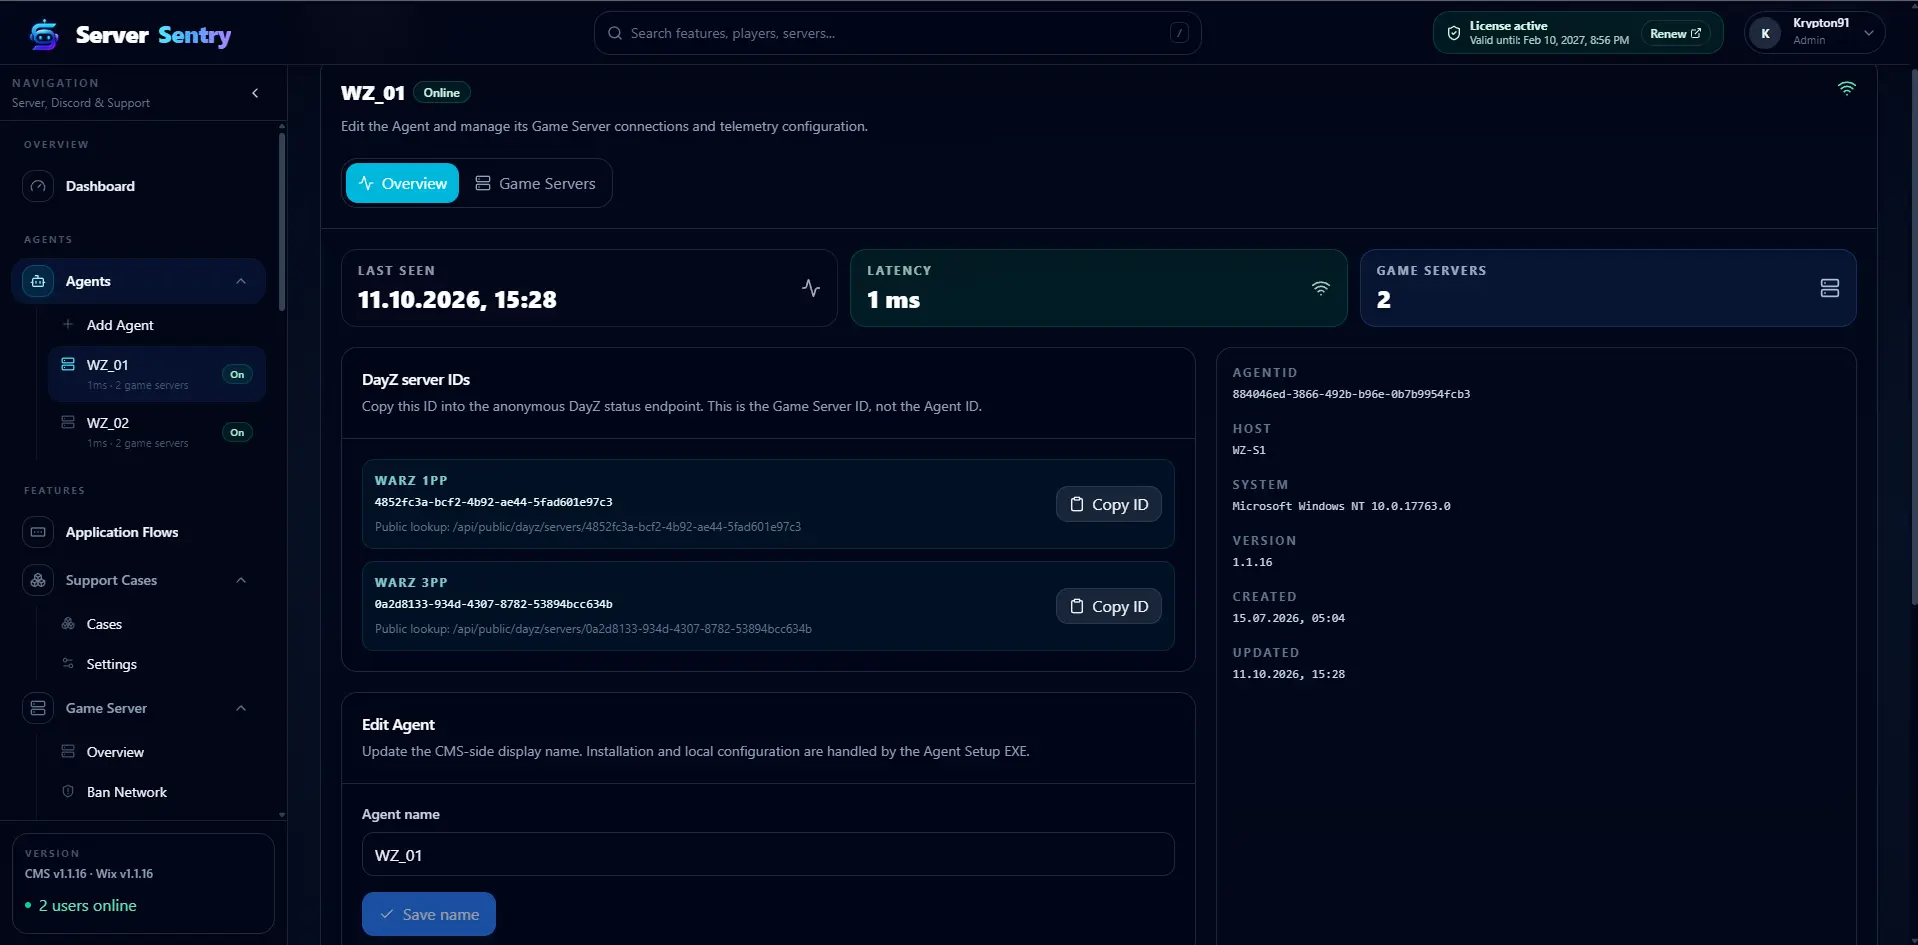This screenshot has height=945, width=1918.
Task: Click the Server Sentry robot logo
Action: (x=44, y=34)
